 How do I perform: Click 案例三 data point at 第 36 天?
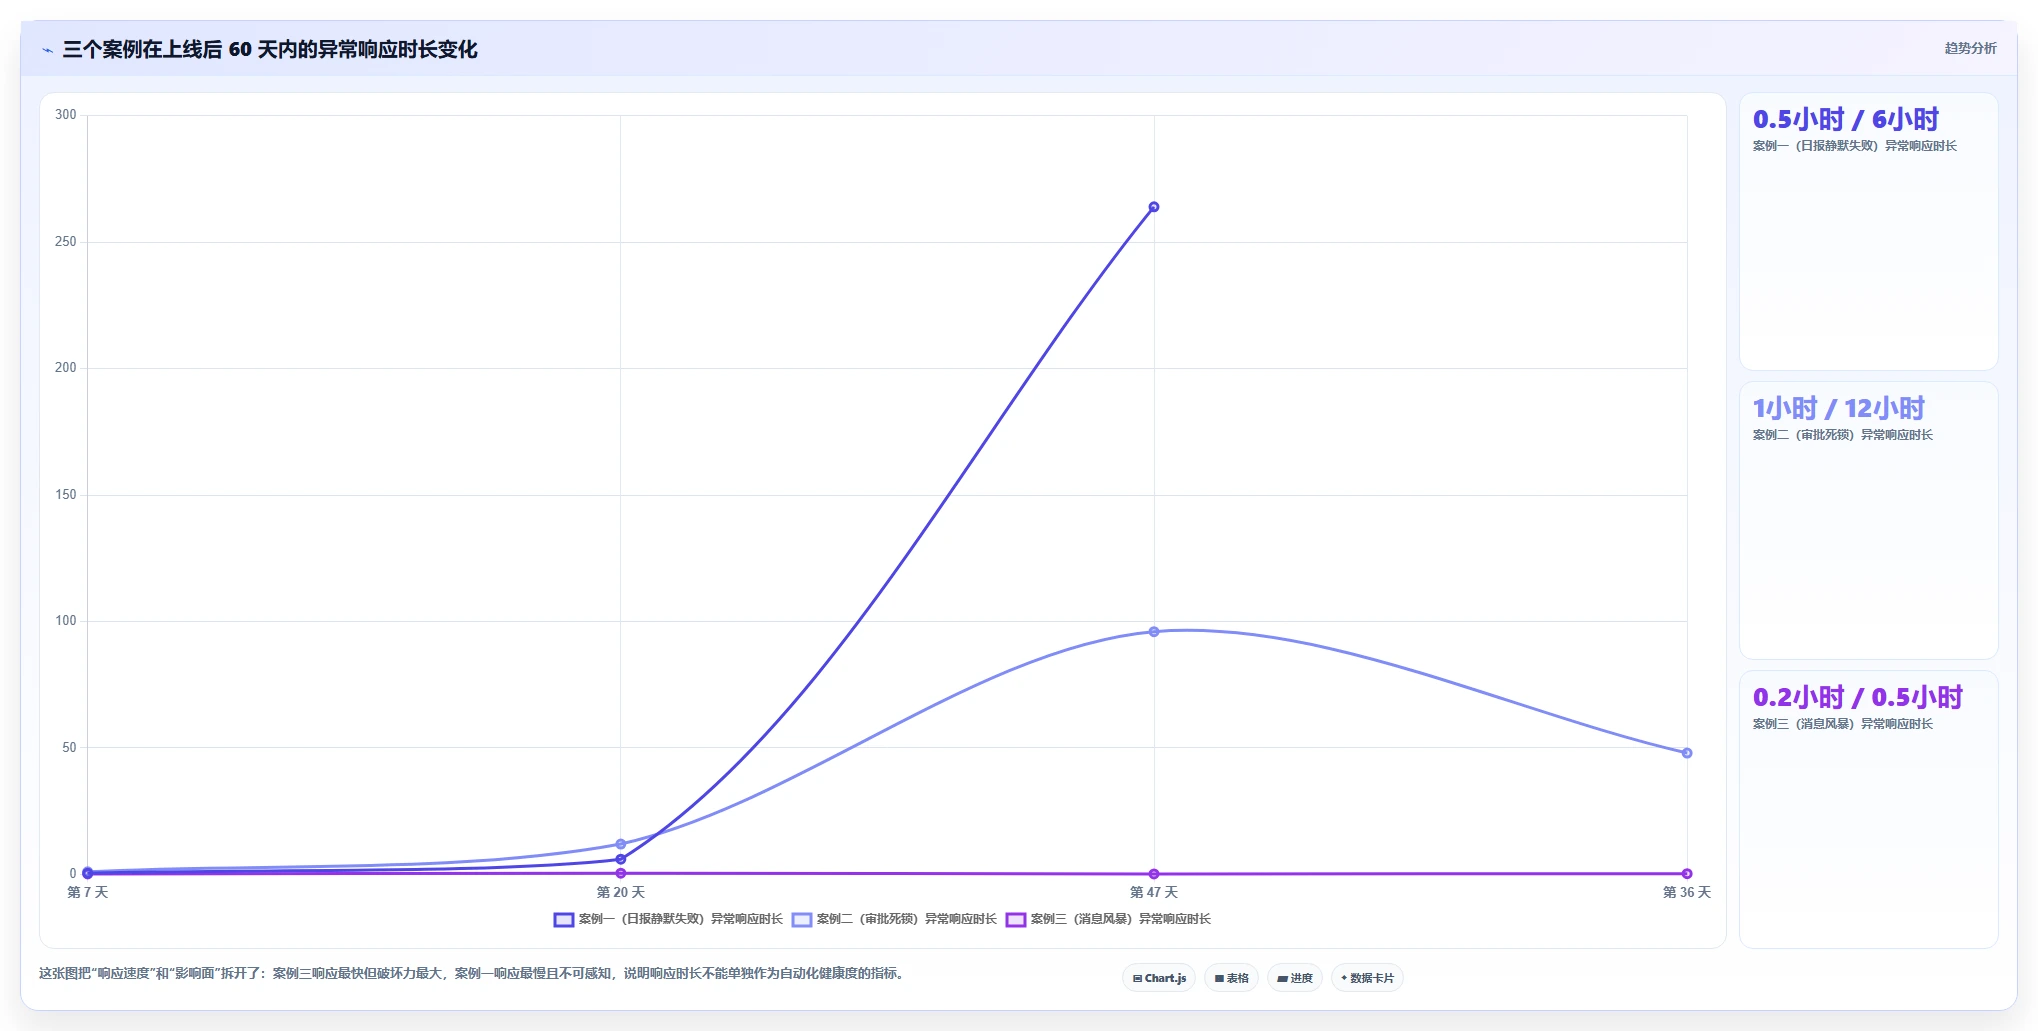[1687, 874]
